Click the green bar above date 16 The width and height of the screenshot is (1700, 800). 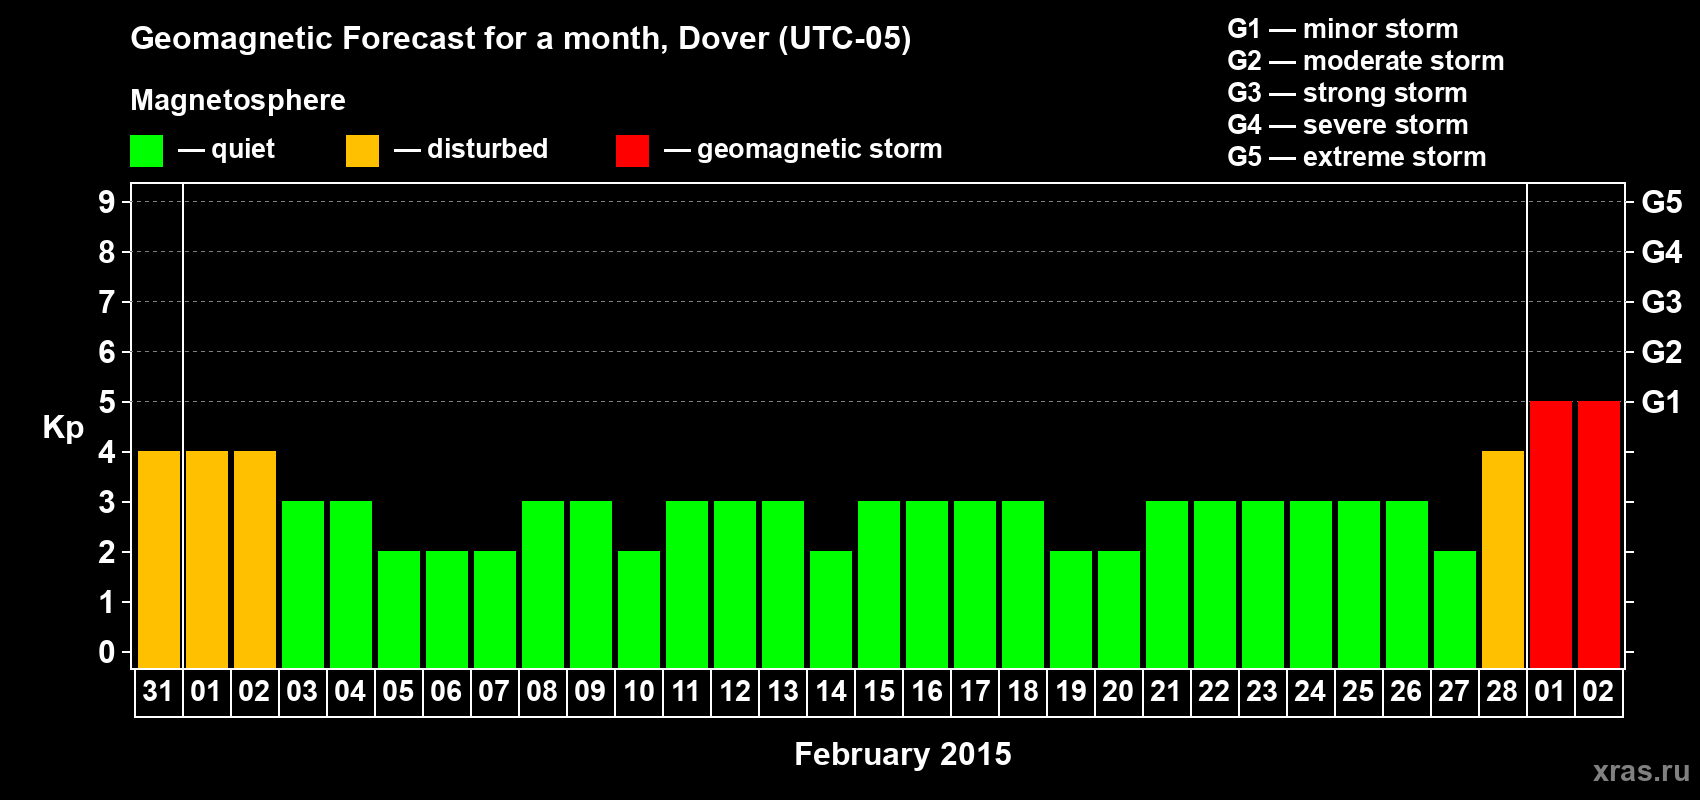(927, 585)
